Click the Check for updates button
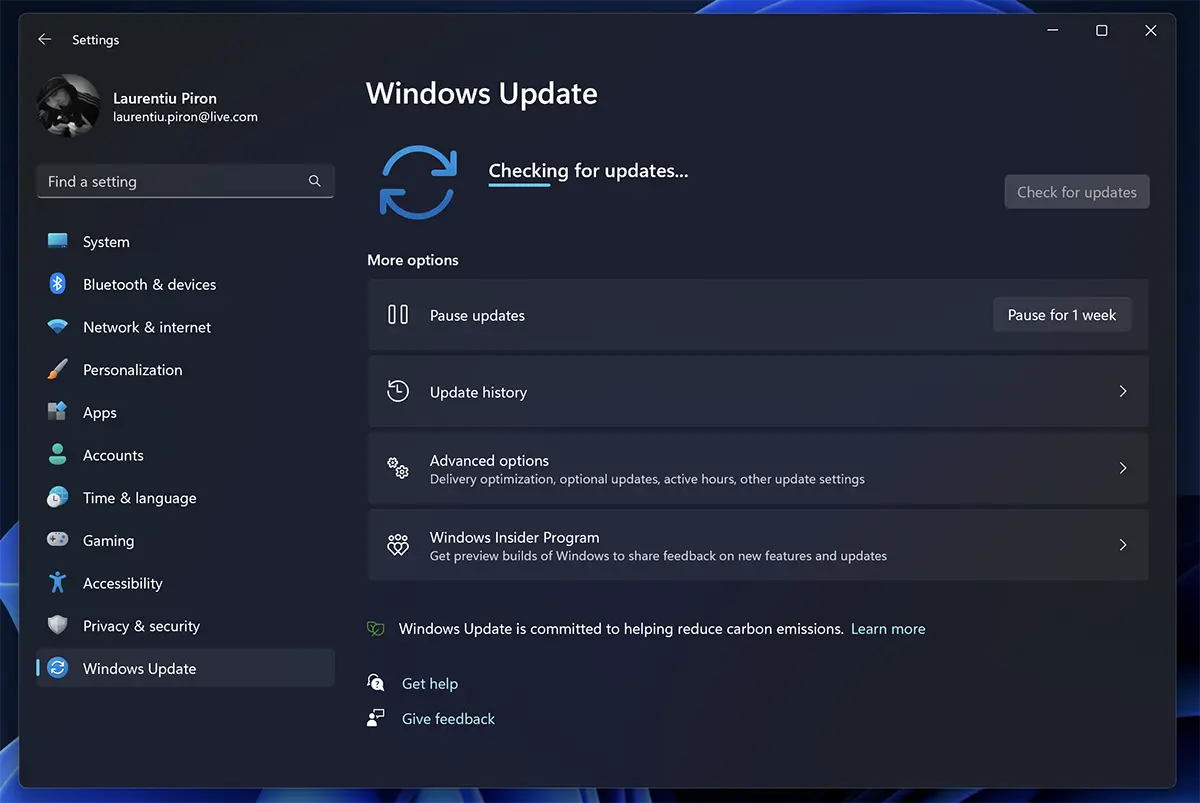The height and width of the screenshot is (803, 1200). (1077, 192)
